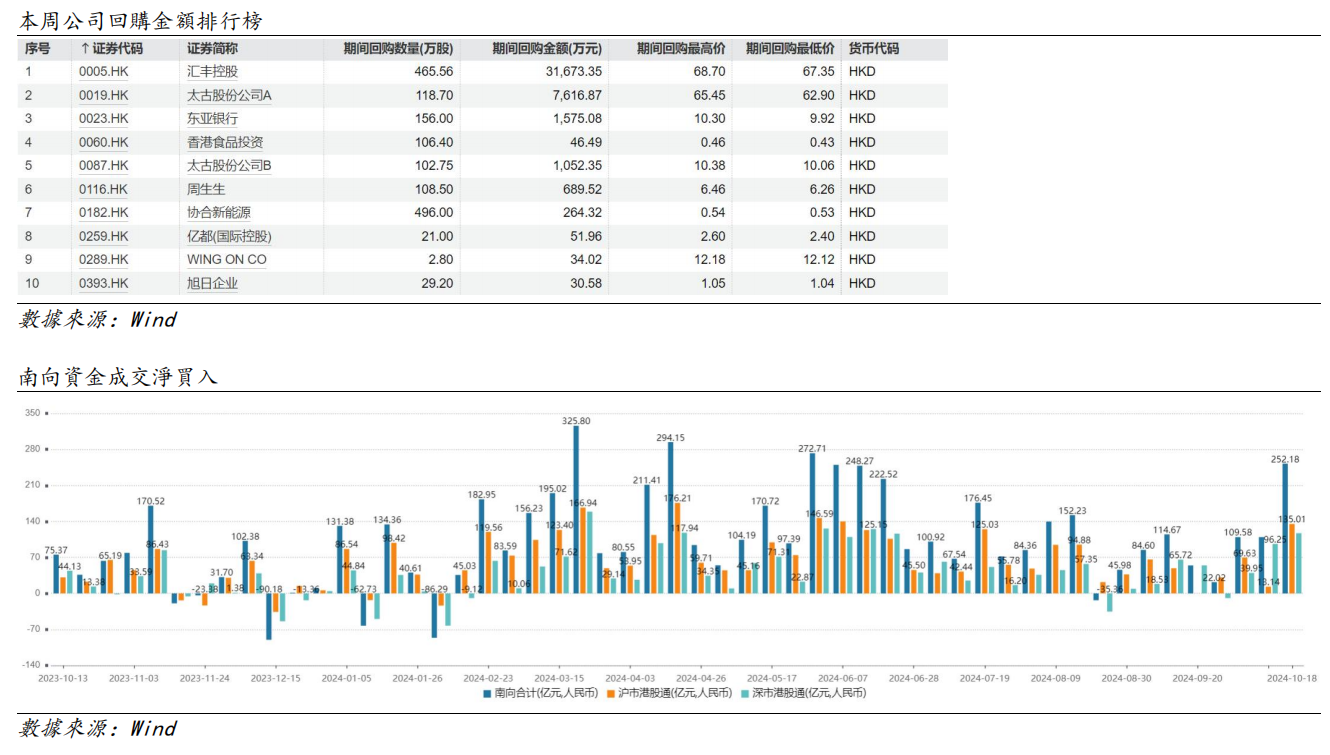
Task: Click the 期间回购金额(万元) column header
Action: tap(547, 48)
